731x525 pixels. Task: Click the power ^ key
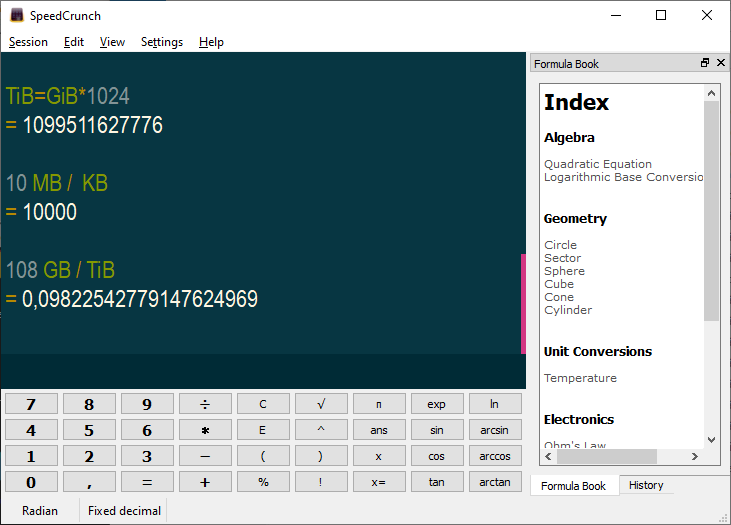[321, 430]
